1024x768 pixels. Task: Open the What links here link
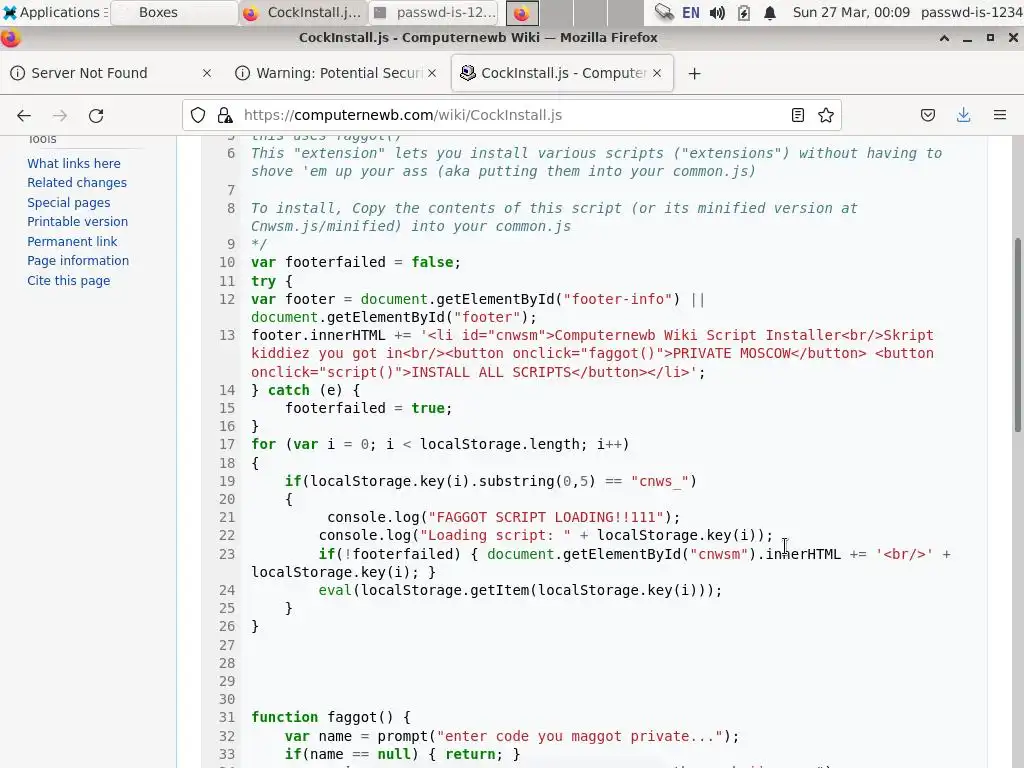tap(74, 163)
